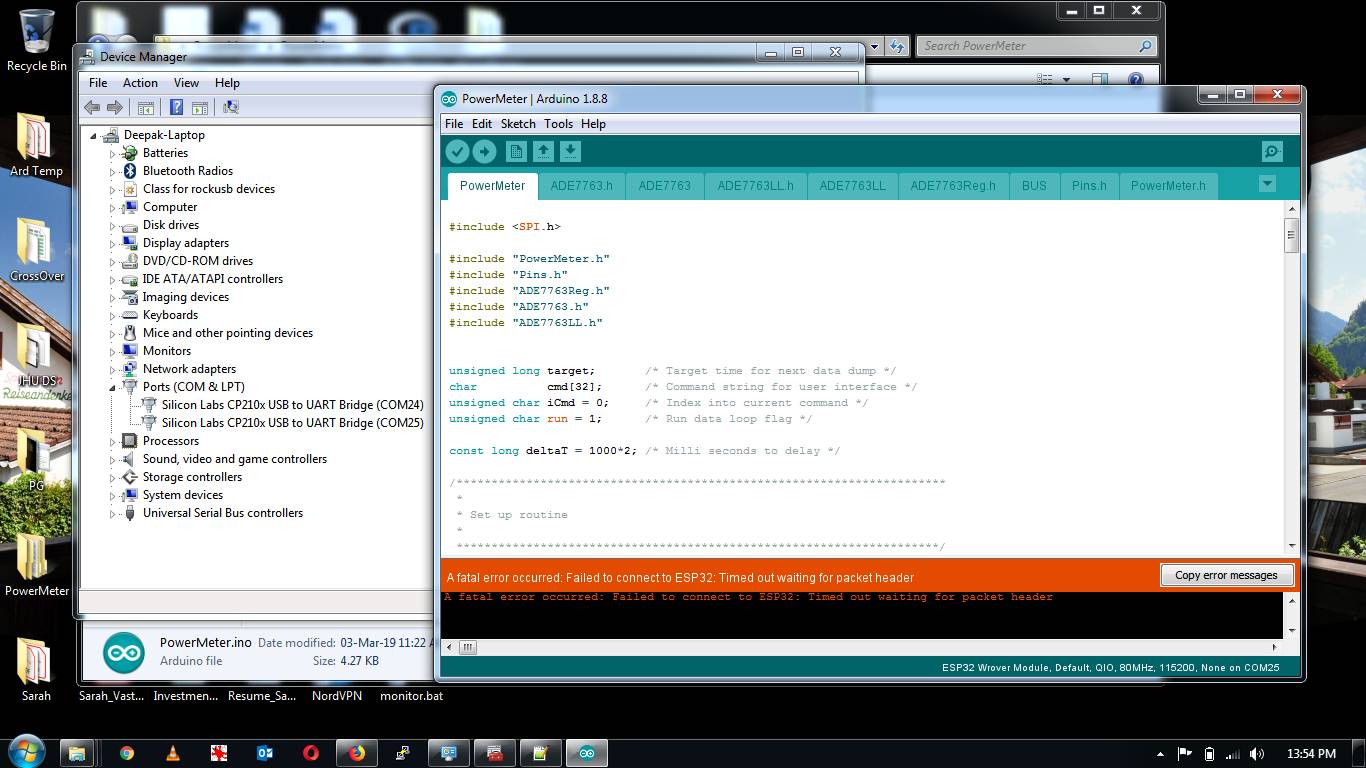Select the Imaging devices entry
This screenshot has height=768, width=1366.
185,297
